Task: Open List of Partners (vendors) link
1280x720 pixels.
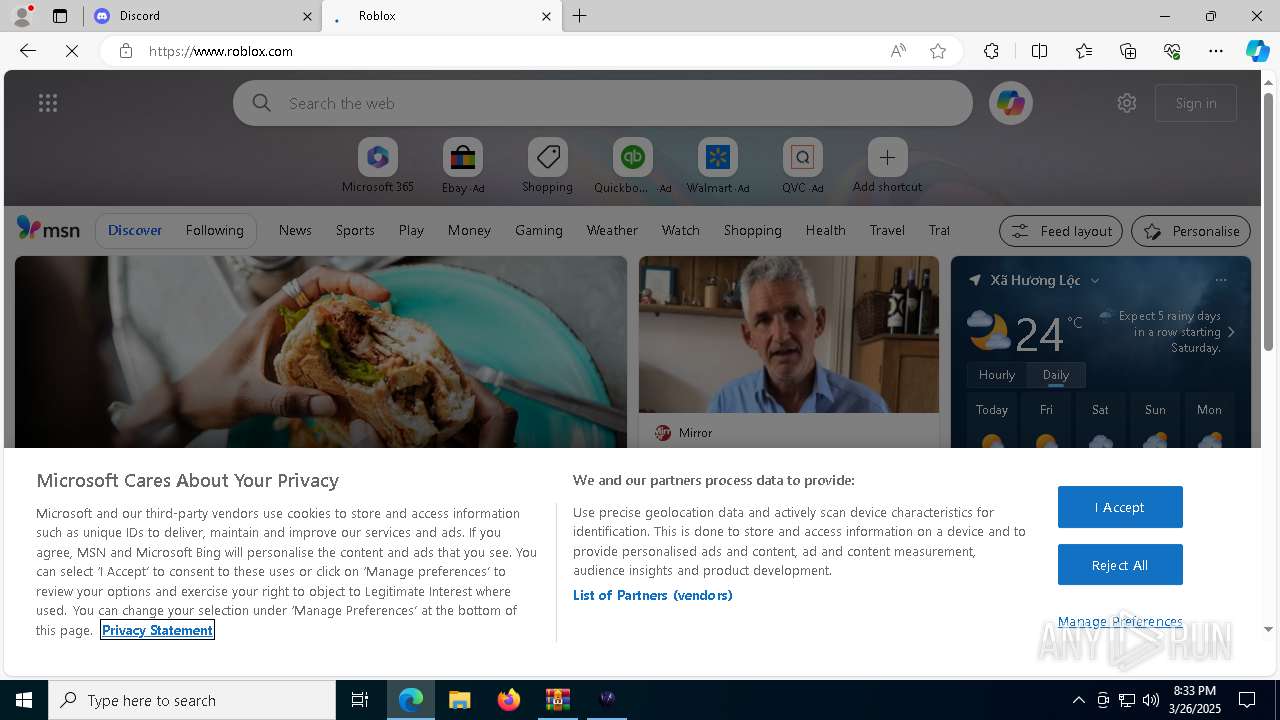Action: (x=652, y=595)
